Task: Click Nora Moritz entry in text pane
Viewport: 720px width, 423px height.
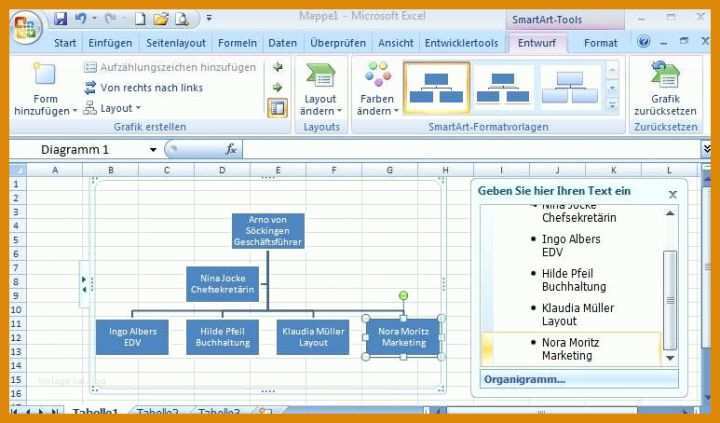Action: point(570,349)
